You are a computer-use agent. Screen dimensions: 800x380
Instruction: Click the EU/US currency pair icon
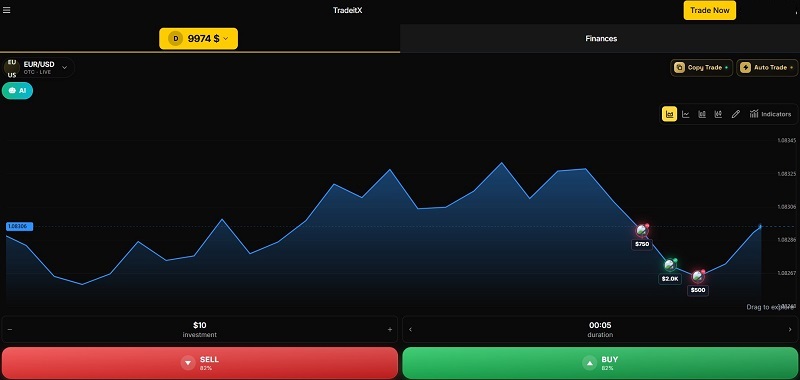click(x=12, y=68)
